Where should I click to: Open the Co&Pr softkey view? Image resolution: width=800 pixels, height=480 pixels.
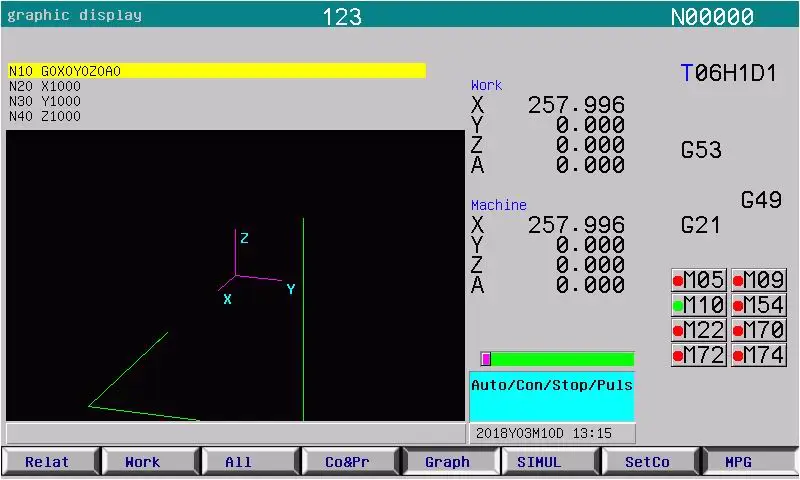tap(349, 462)
